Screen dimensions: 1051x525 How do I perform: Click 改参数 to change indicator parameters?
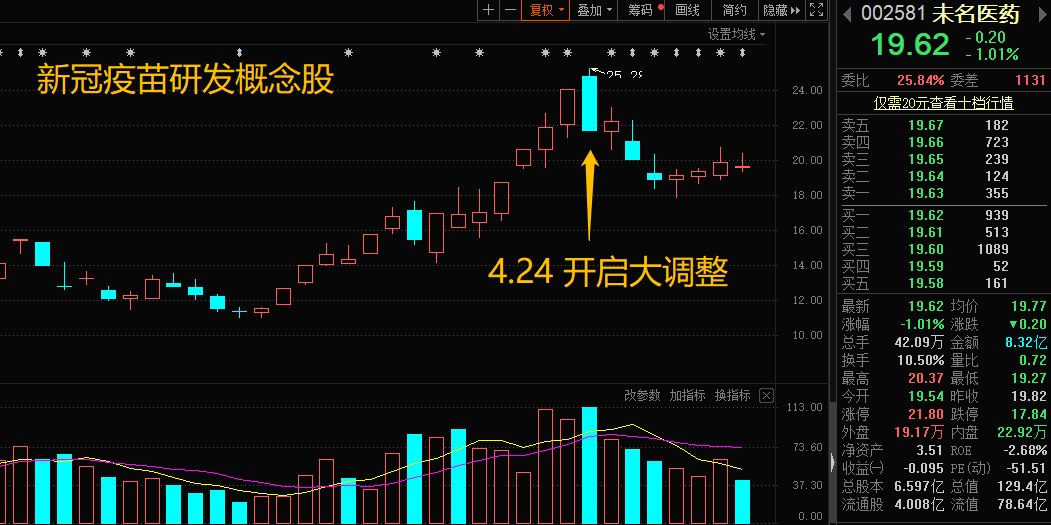642,396
